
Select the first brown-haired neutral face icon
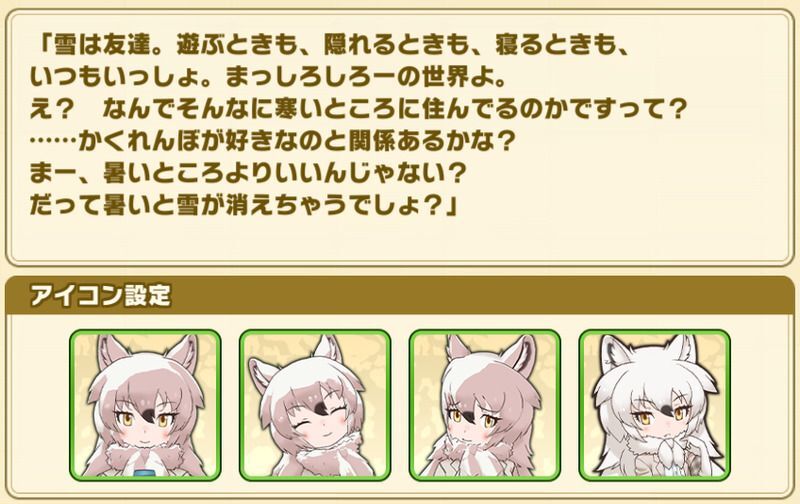pos(145,406)
